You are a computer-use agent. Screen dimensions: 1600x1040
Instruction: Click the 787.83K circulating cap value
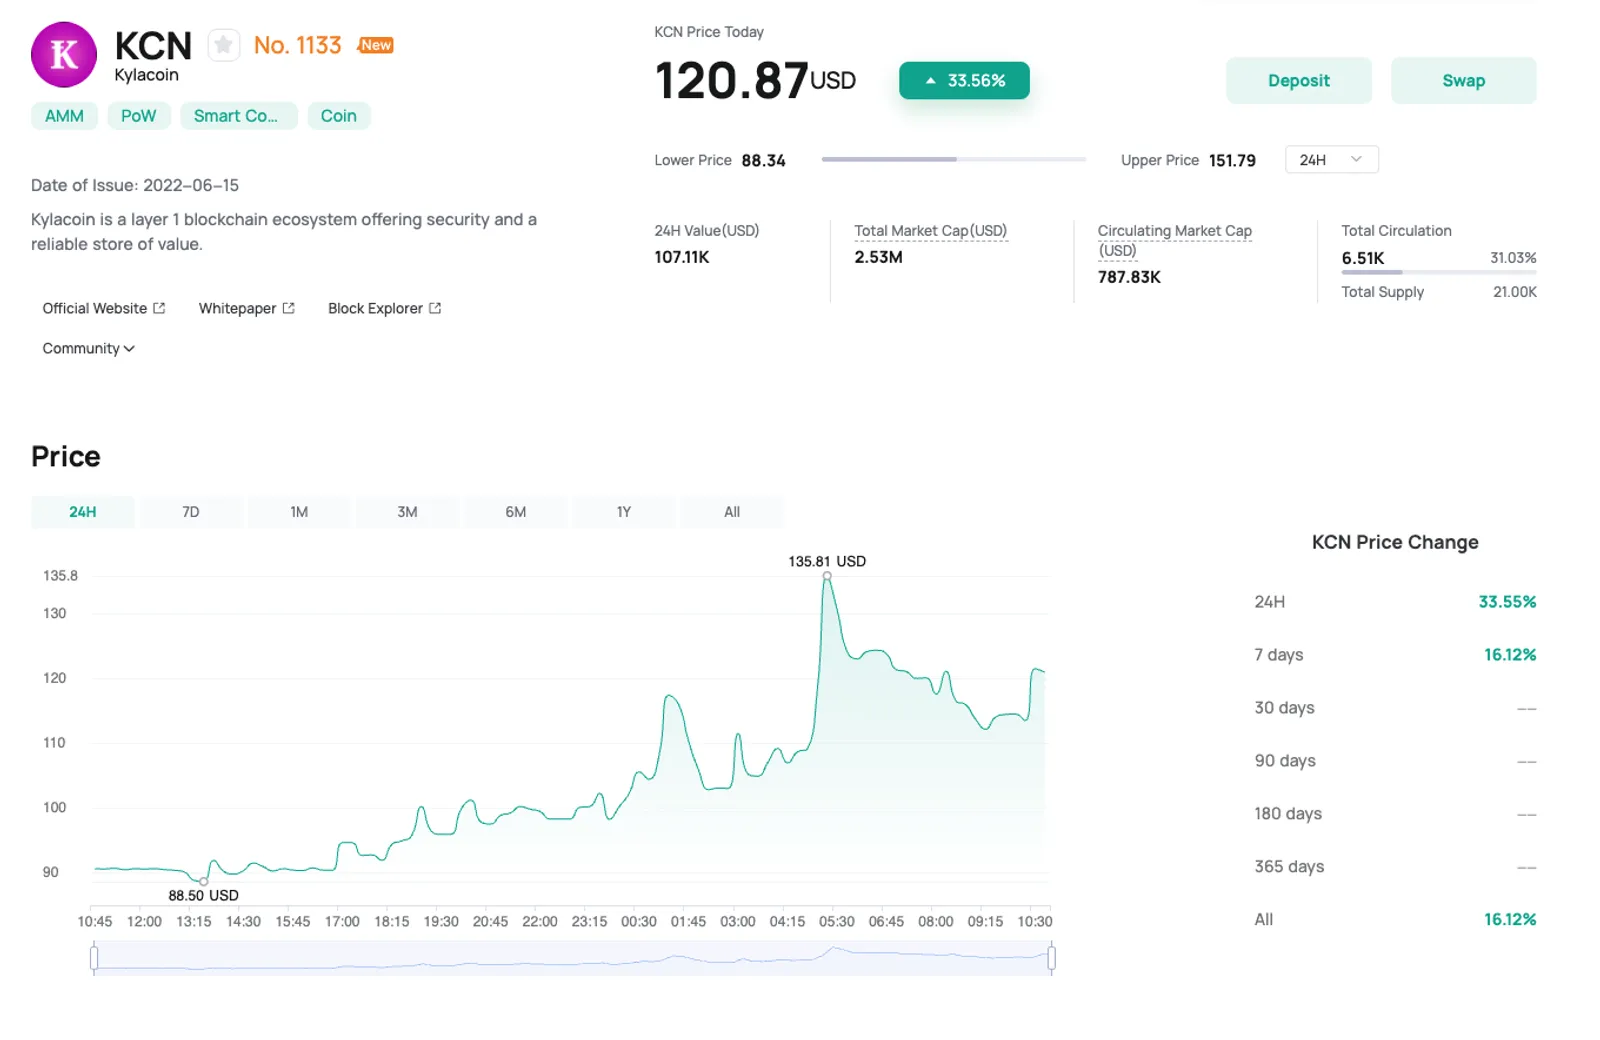1129,277
